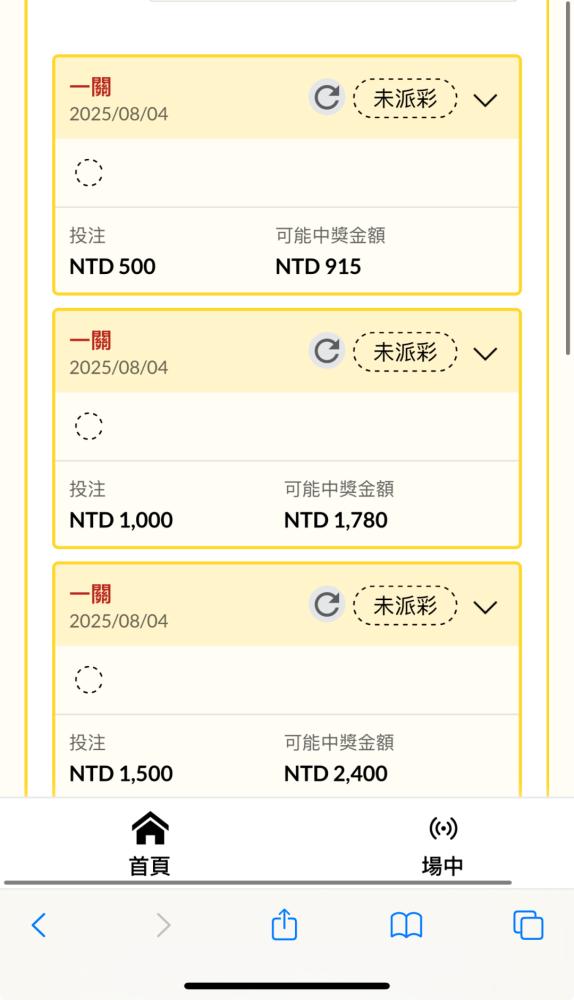Expand the NTD 1,500 bet details chevron

[x=485, y=607]
